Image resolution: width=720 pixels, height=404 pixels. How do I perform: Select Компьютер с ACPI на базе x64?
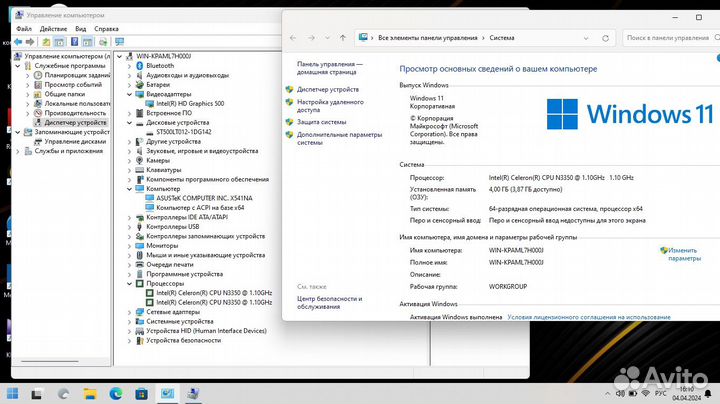(200, 208)
